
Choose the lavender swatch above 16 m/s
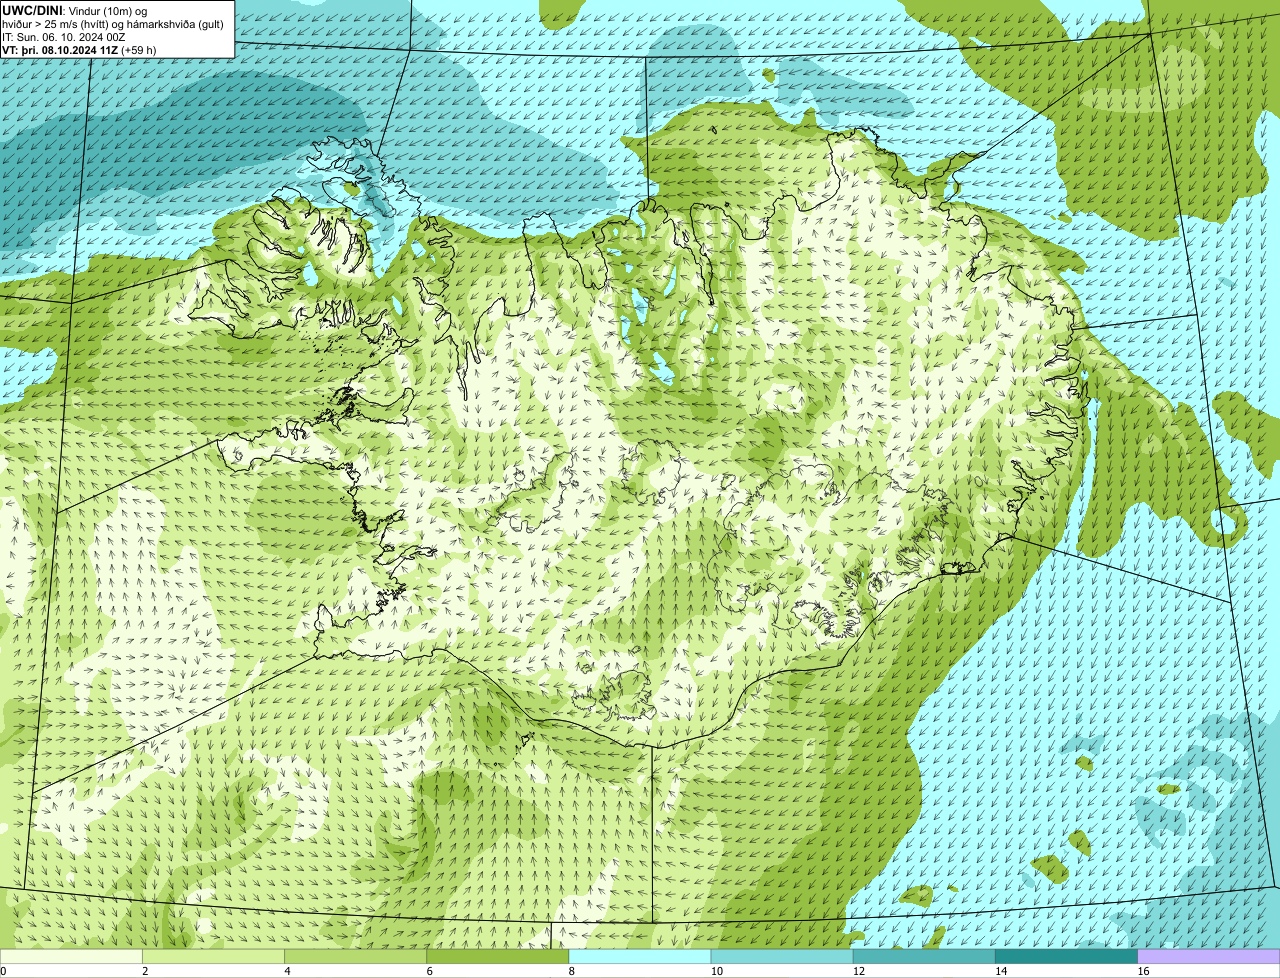(1209, 957)
